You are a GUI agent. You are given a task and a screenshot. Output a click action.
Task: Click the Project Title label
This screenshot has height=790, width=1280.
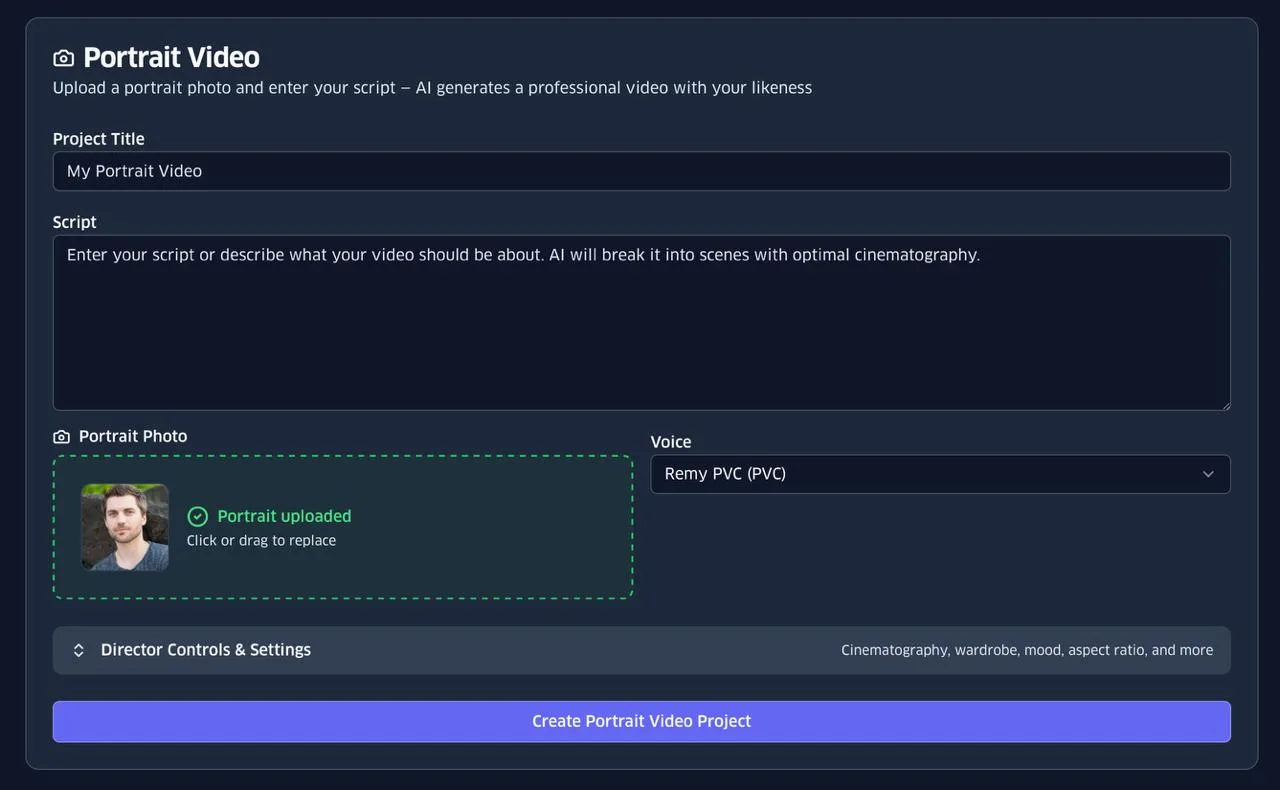[x=98, y=139]
